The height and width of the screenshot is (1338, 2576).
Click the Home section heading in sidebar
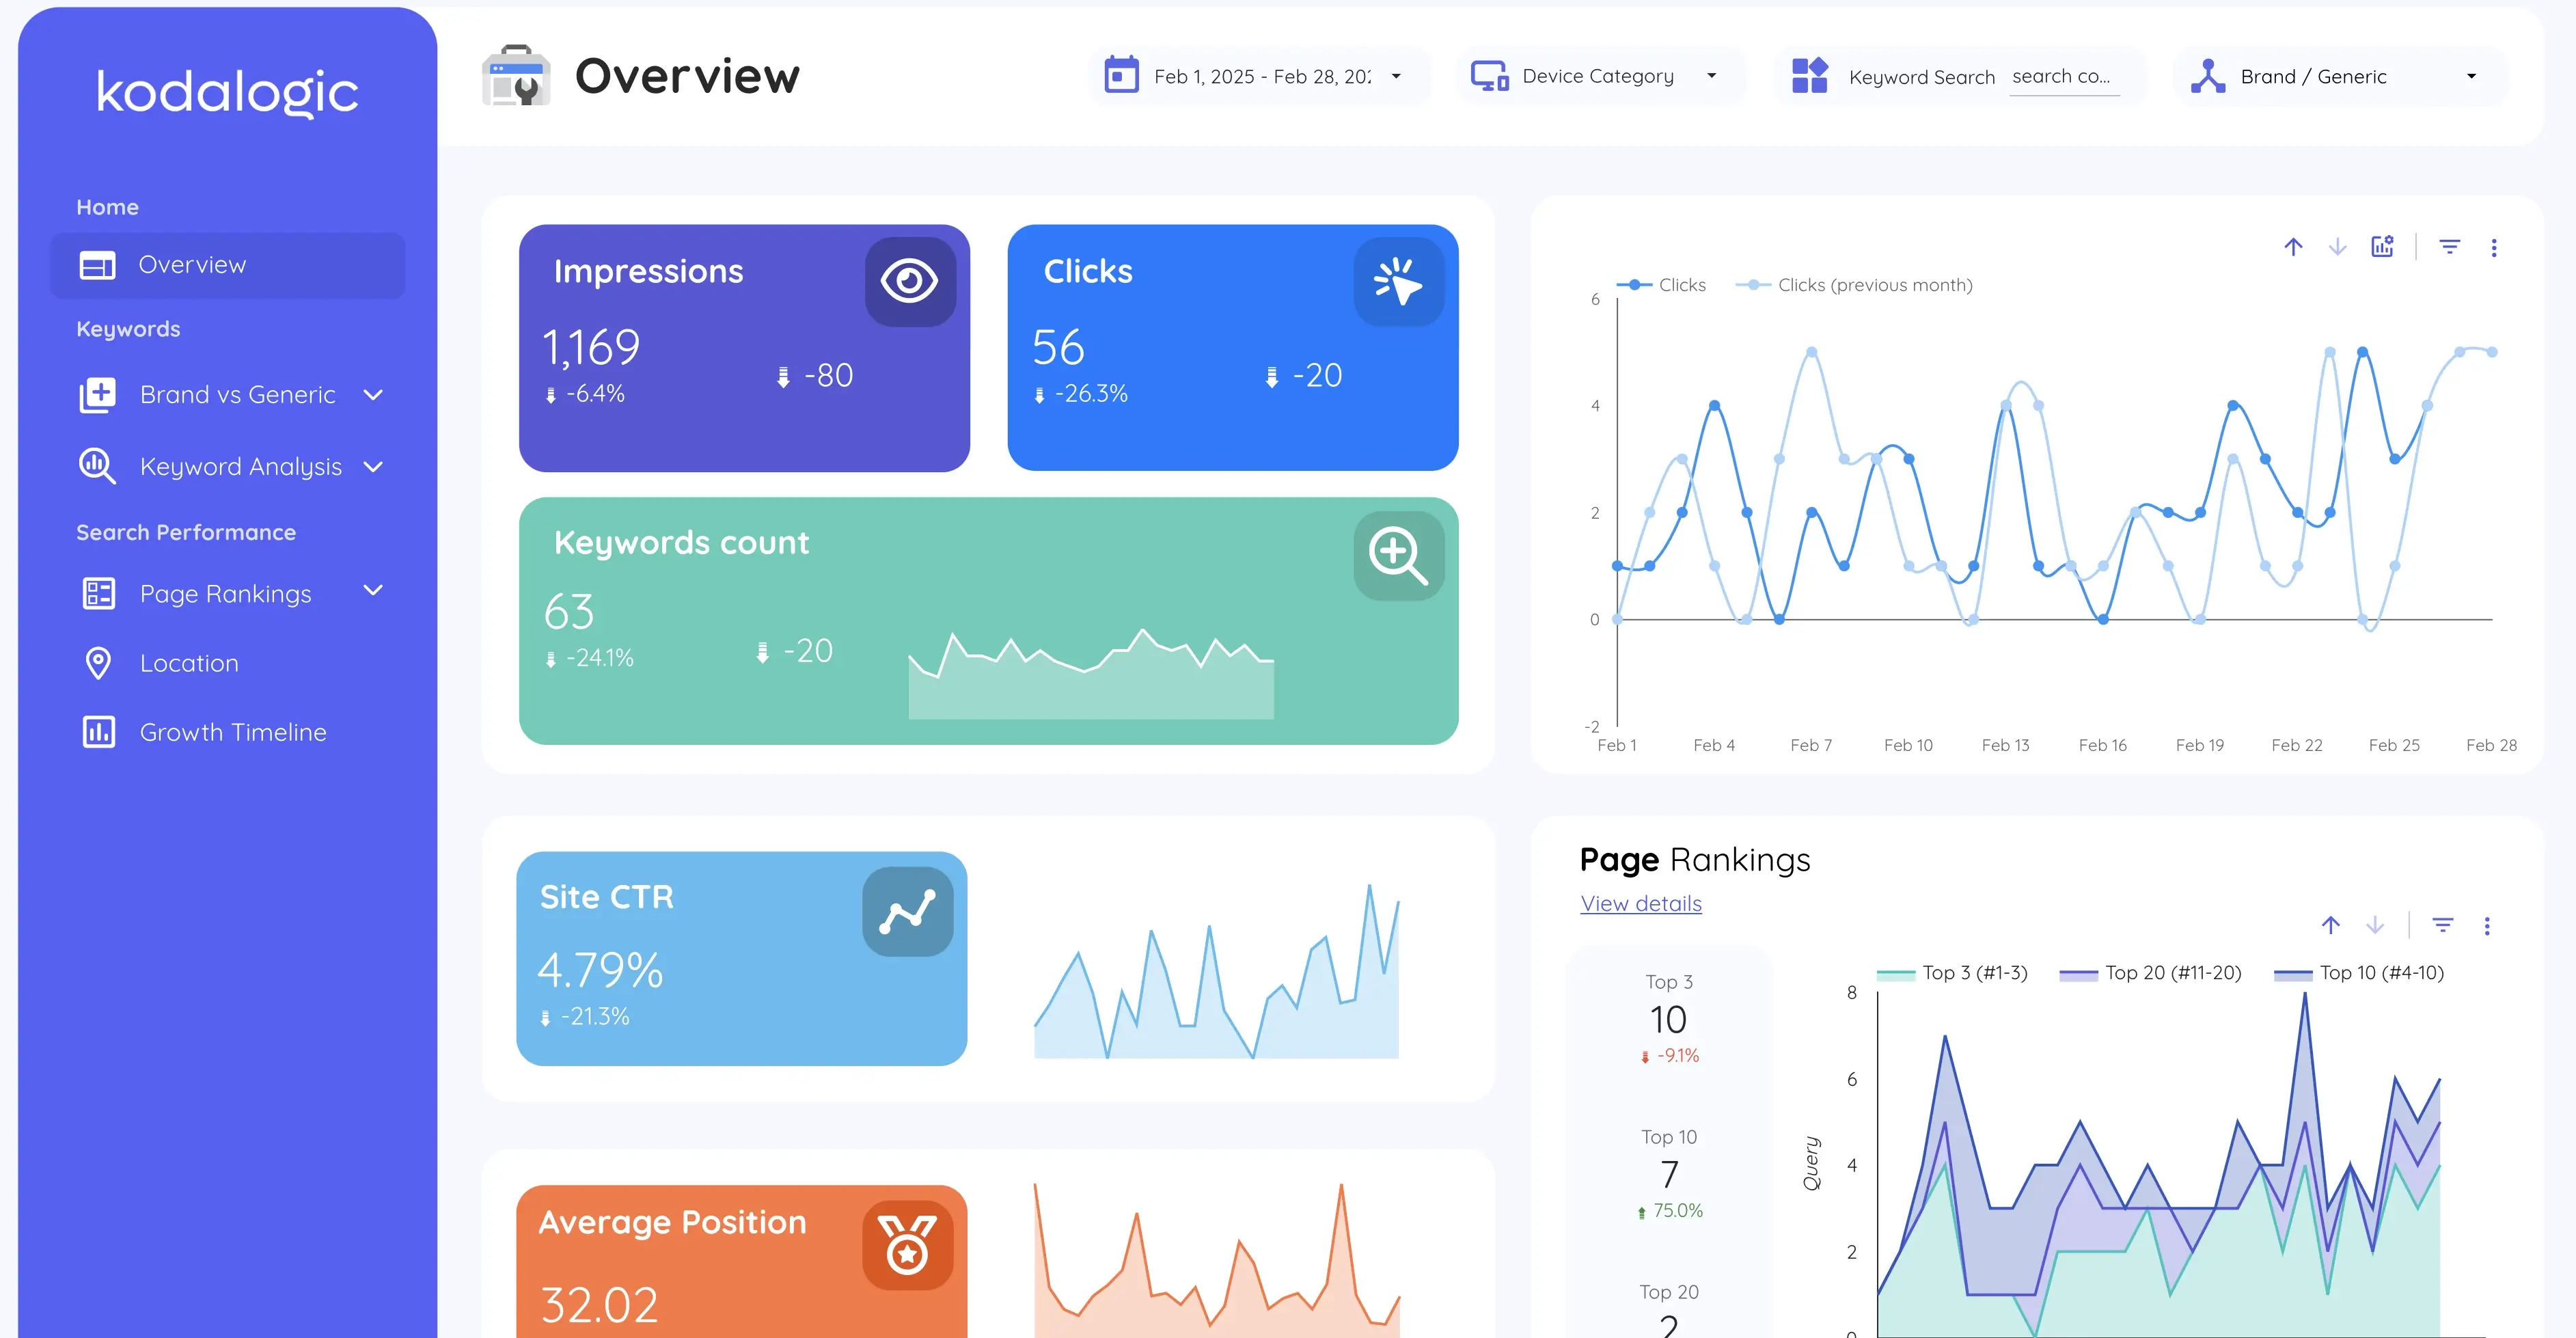pyautogui.click(x=107, y=207)
